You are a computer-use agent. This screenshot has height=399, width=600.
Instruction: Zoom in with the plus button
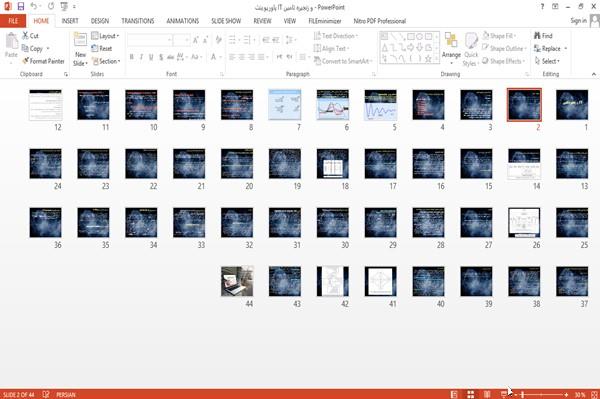[566, 394]
